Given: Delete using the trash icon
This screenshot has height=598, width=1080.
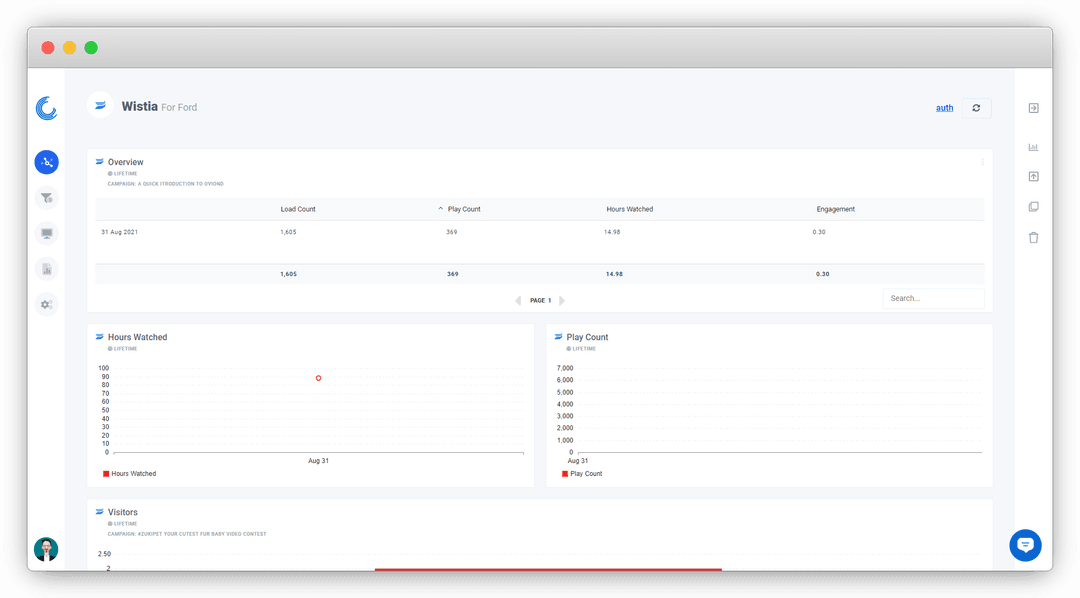Looking at the screenshot, I should (1033, 238).
